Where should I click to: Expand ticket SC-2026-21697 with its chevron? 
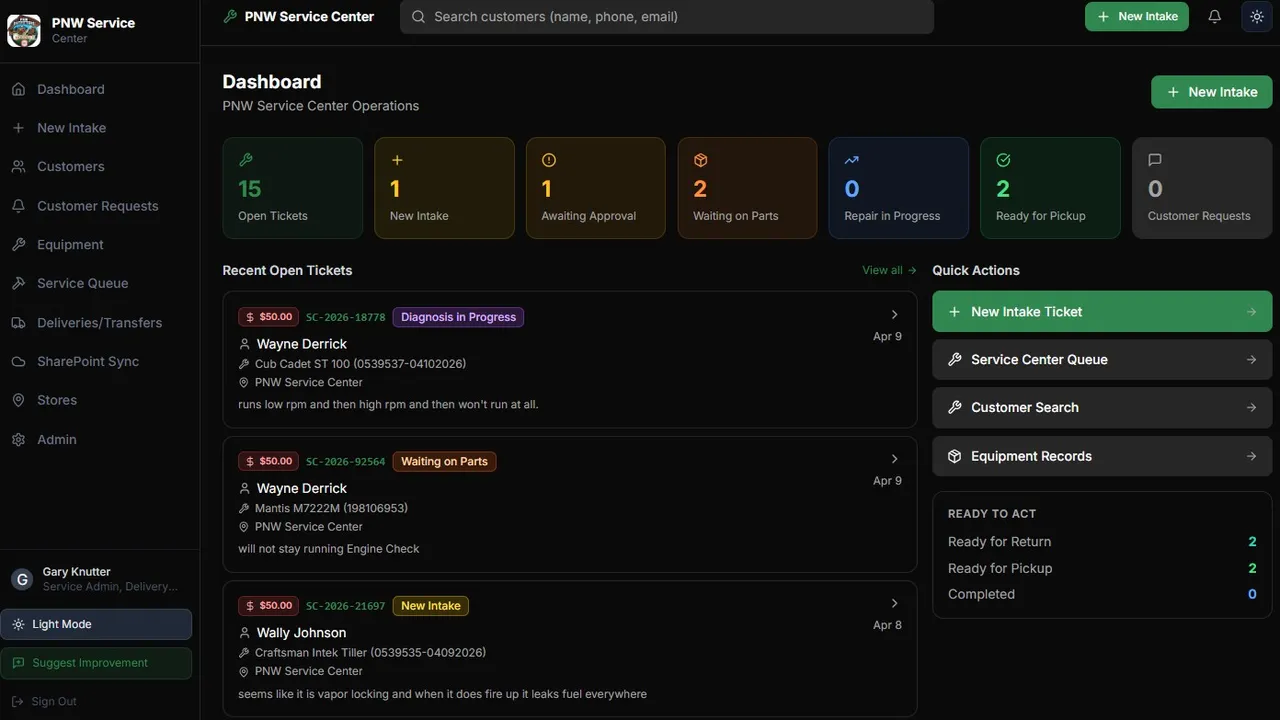point(894,603)
